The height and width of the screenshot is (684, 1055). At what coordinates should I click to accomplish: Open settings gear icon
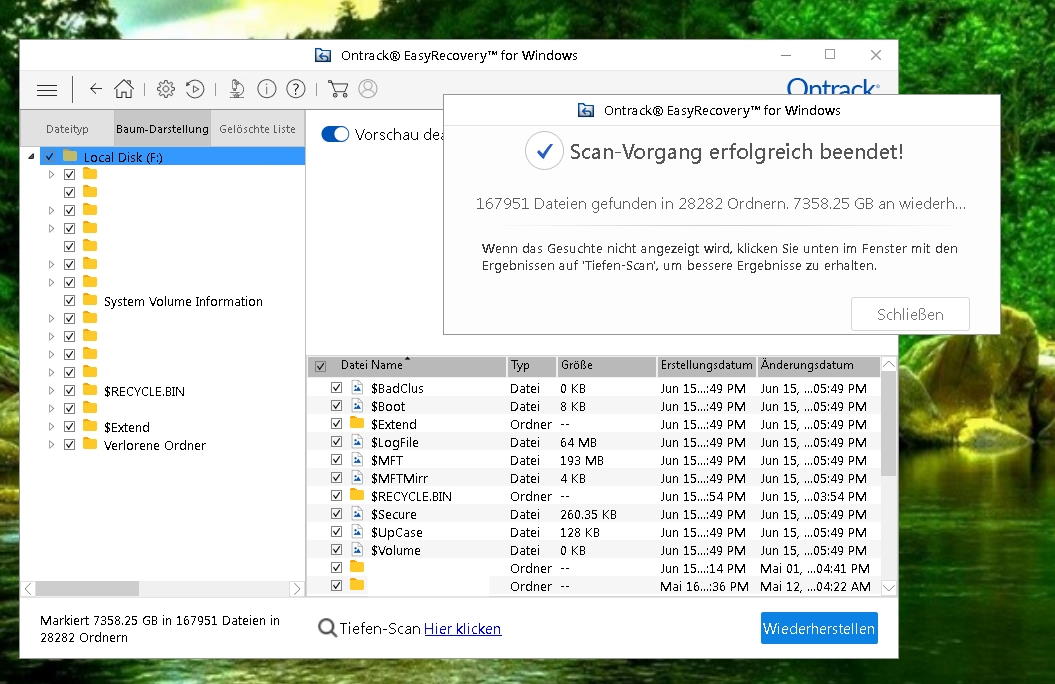pyautogui.click(x=166, y=89)
